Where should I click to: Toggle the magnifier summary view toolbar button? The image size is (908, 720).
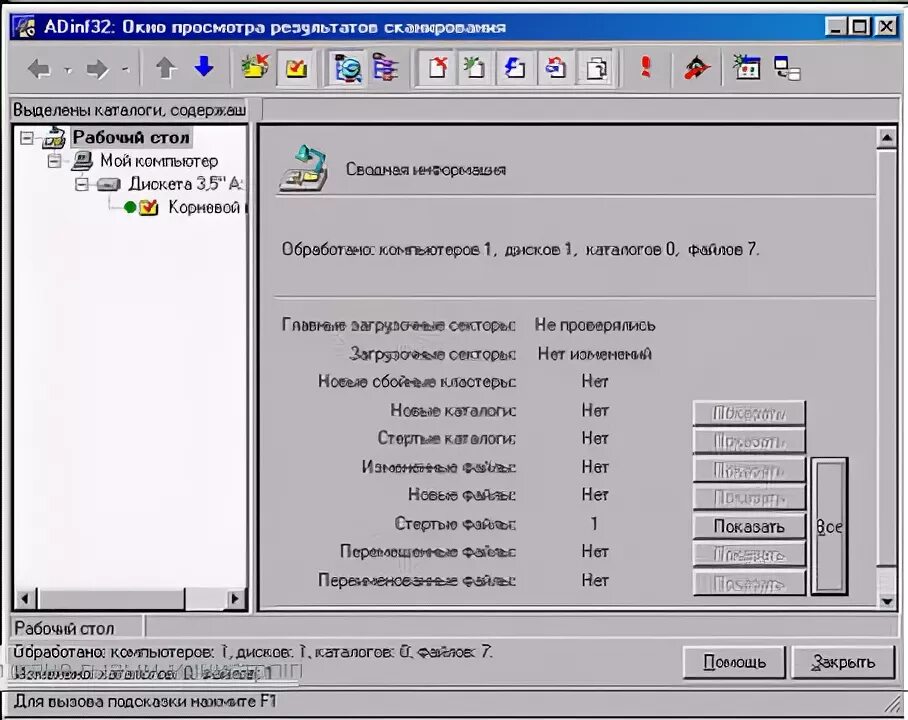[347, 68]
